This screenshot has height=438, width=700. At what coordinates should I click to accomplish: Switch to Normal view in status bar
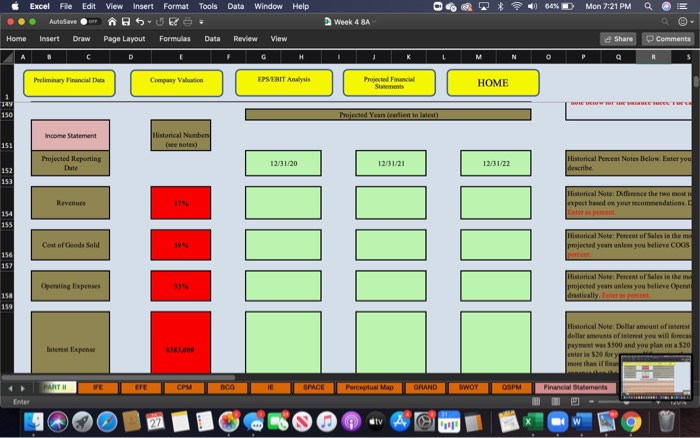coord(536,401)
